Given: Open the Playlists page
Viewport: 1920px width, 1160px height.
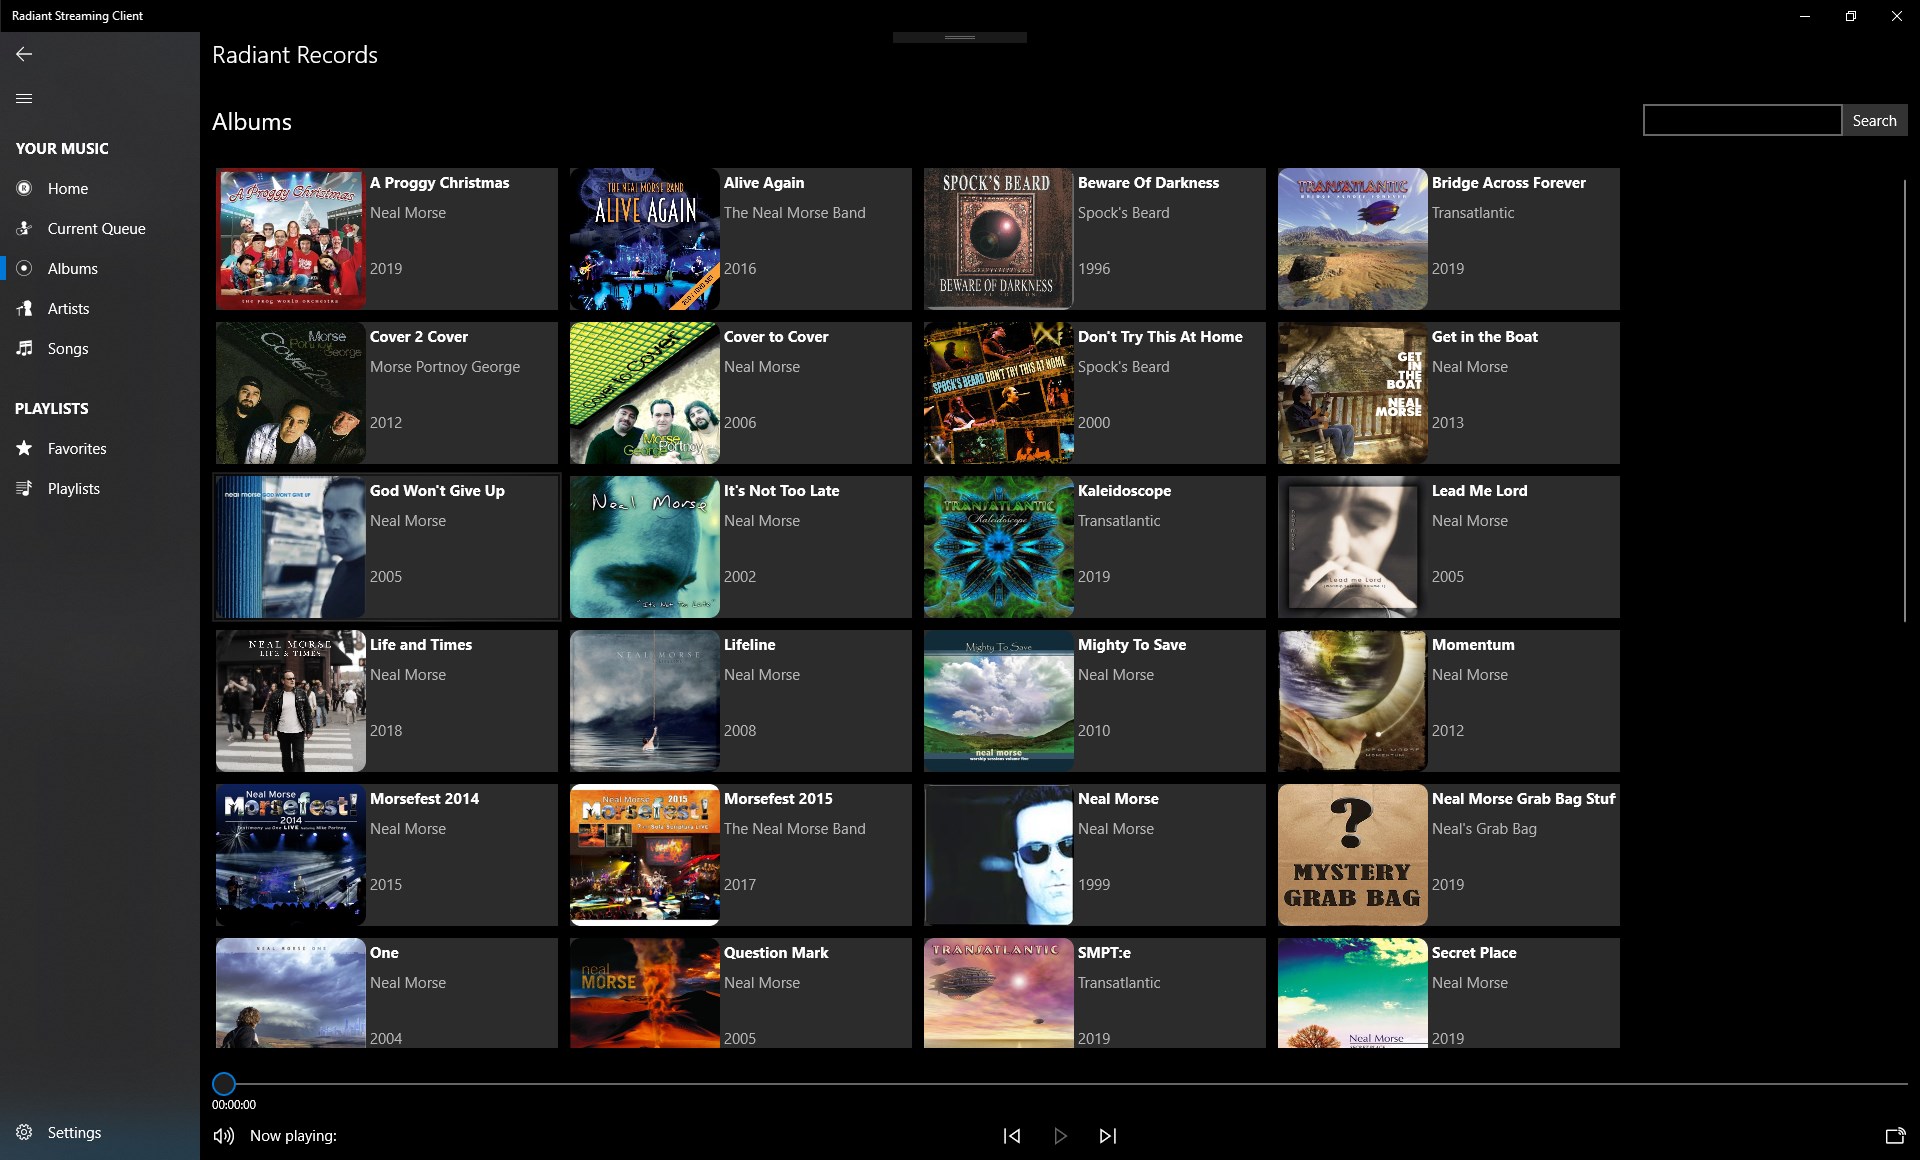Looking at the screenshot, I should [73, 489].
